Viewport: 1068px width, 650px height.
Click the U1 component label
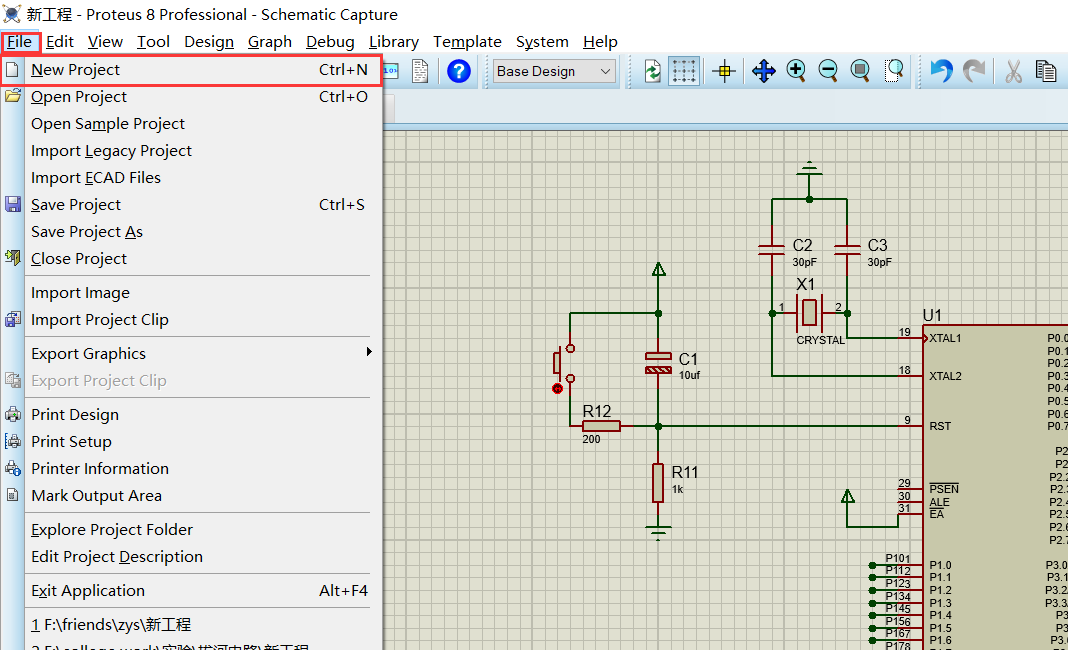pos(932,315)
